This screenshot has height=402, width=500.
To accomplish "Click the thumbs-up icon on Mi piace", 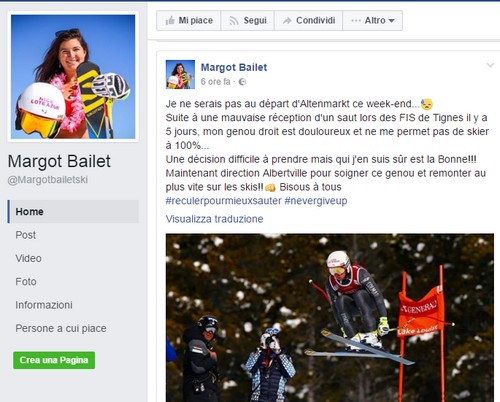I will tap(170, 21).
